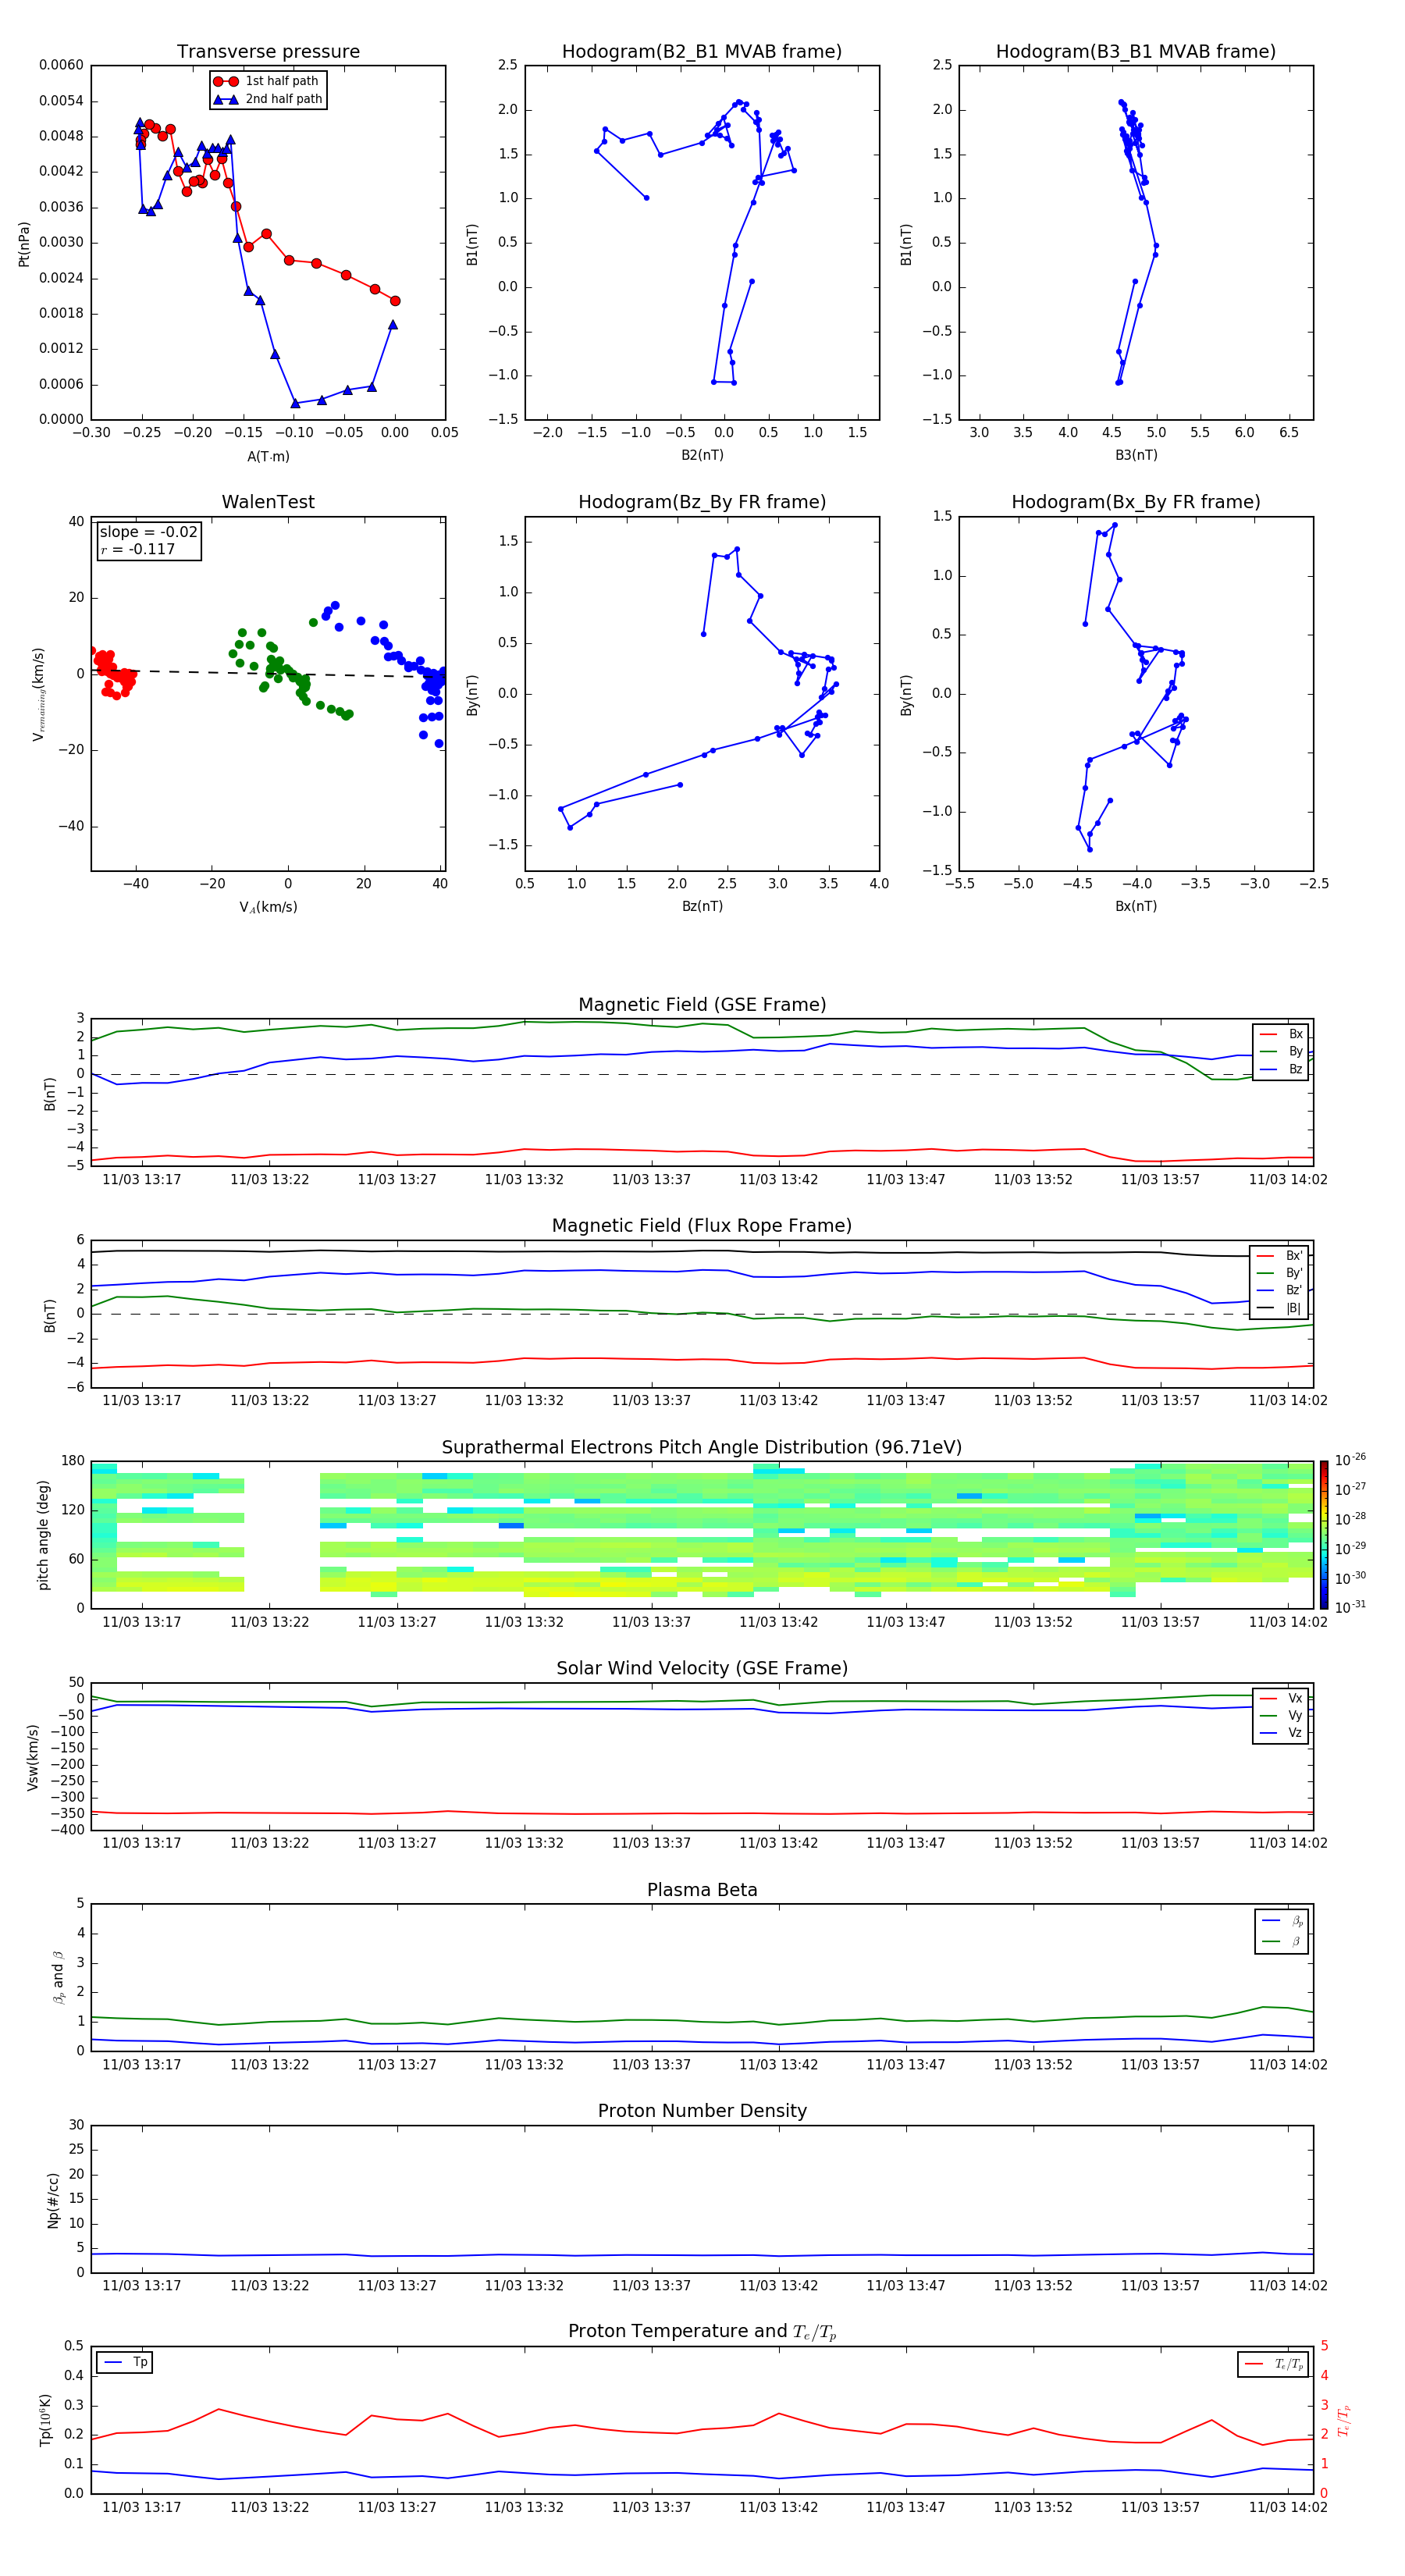Select Bx' in the Flux Rope legend

click(1280, 1256)
